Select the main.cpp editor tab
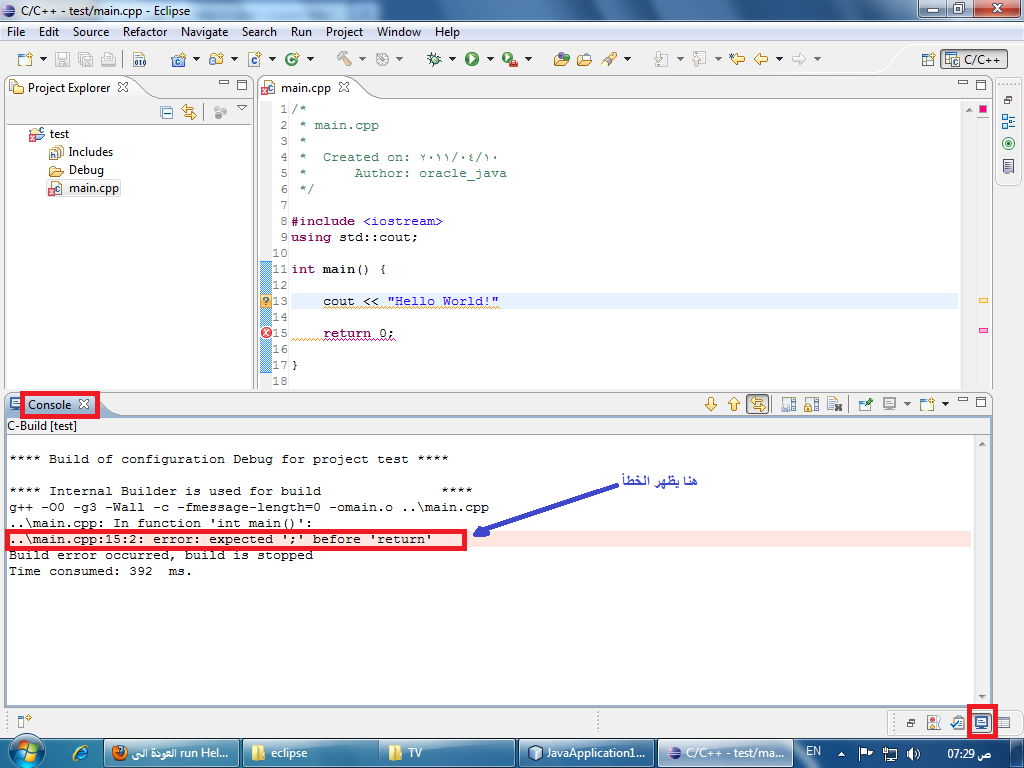The image size is (1024, 768). click(306, 88)
